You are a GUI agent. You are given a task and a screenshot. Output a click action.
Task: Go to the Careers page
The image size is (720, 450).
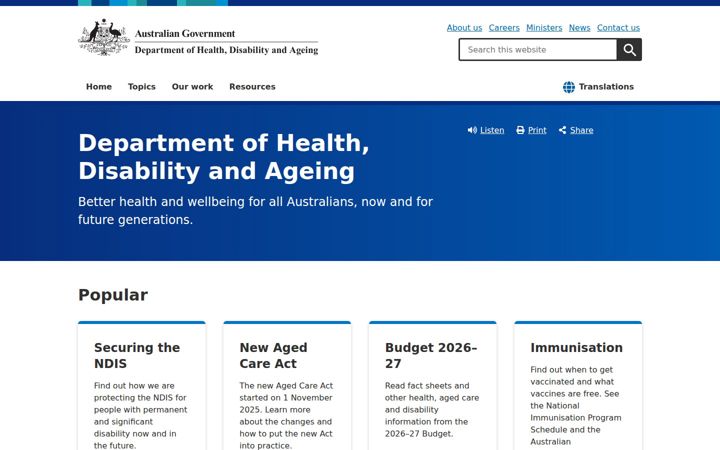point(504,28)
